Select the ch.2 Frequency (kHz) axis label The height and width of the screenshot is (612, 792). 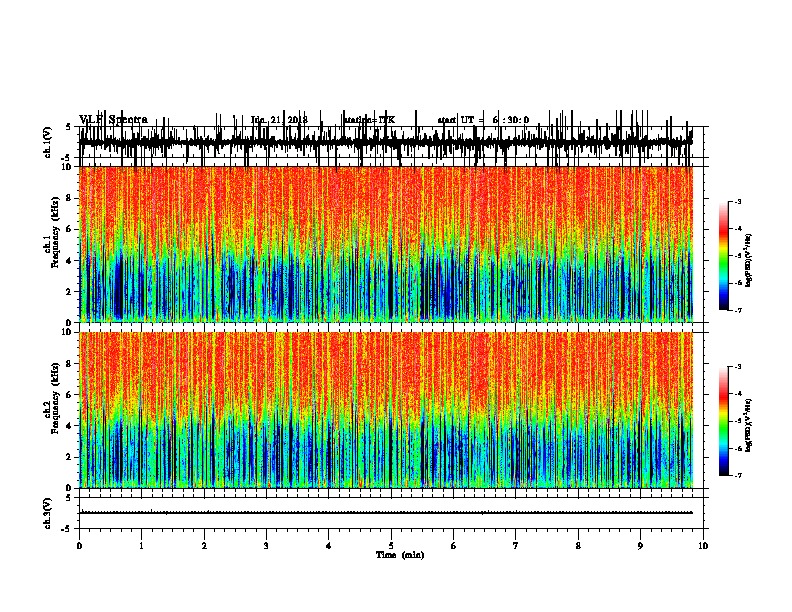55,398
